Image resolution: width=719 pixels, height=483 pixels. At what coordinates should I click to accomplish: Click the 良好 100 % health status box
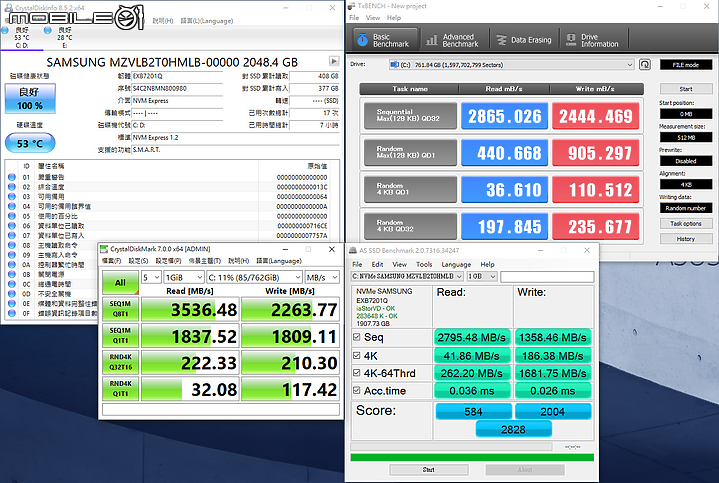pos(30,98)
